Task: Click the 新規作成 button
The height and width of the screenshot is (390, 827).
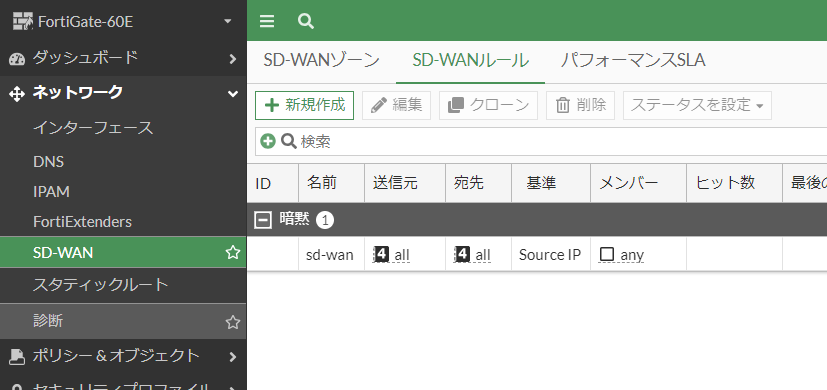Action: [304, 105]
